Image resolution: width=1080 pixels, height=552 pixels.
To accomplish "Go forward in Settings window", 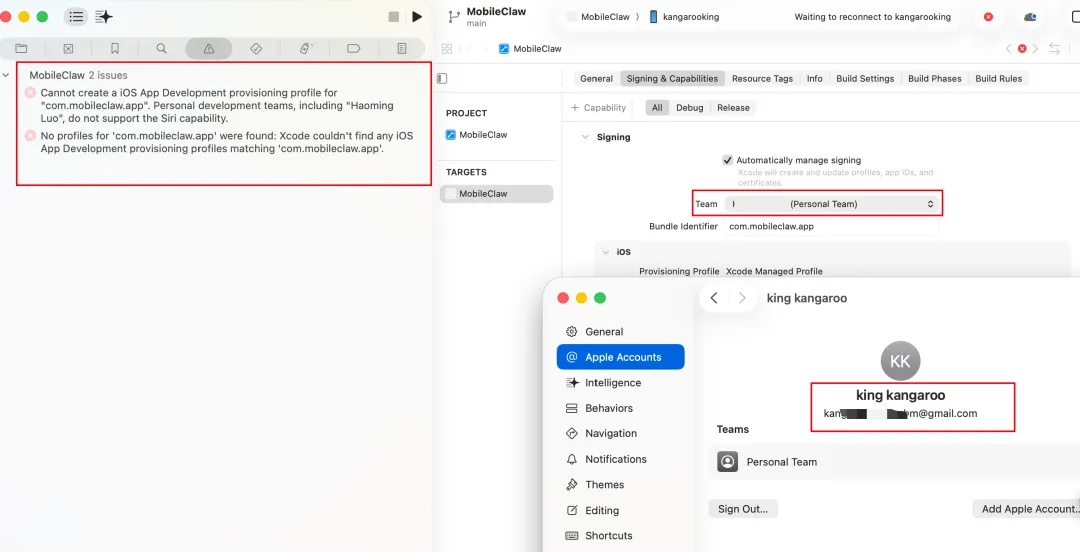I will tap(742, 298).
